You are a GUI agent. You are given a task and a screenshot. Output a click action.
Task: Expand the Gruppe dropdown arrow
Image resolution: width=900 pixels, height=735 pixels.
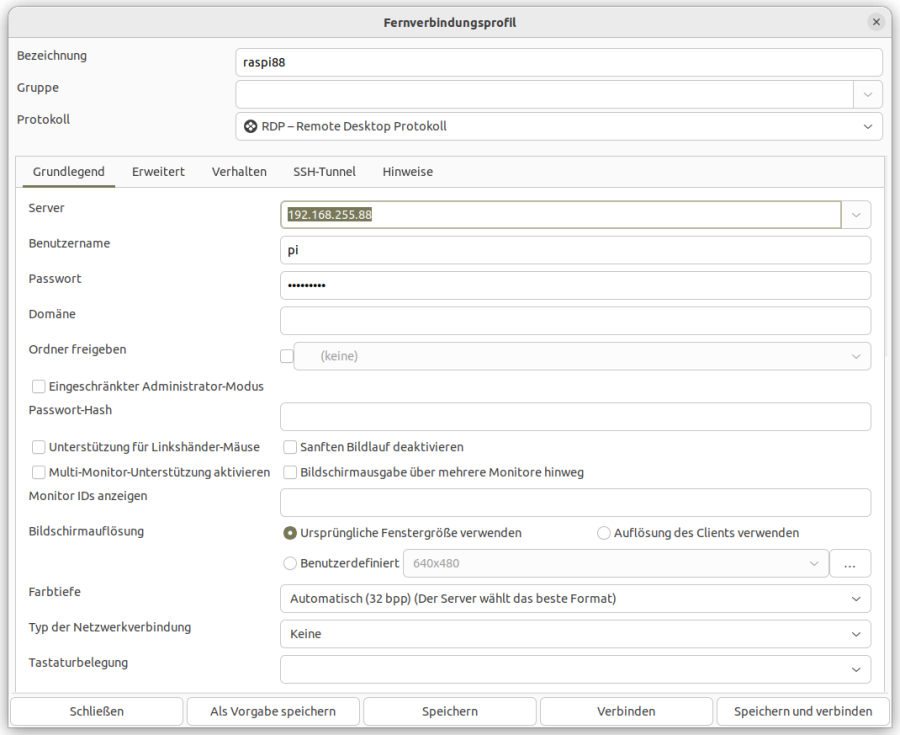(867, 94)
